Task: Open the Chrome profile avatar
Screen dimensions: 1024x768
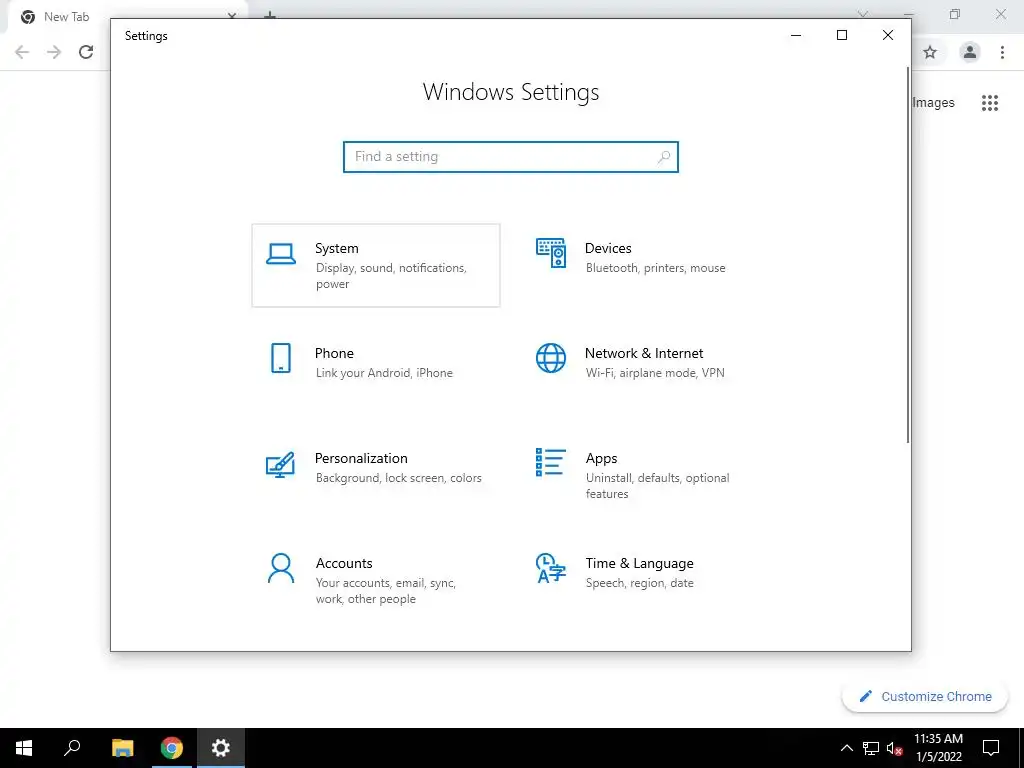Action: [970, 52]
